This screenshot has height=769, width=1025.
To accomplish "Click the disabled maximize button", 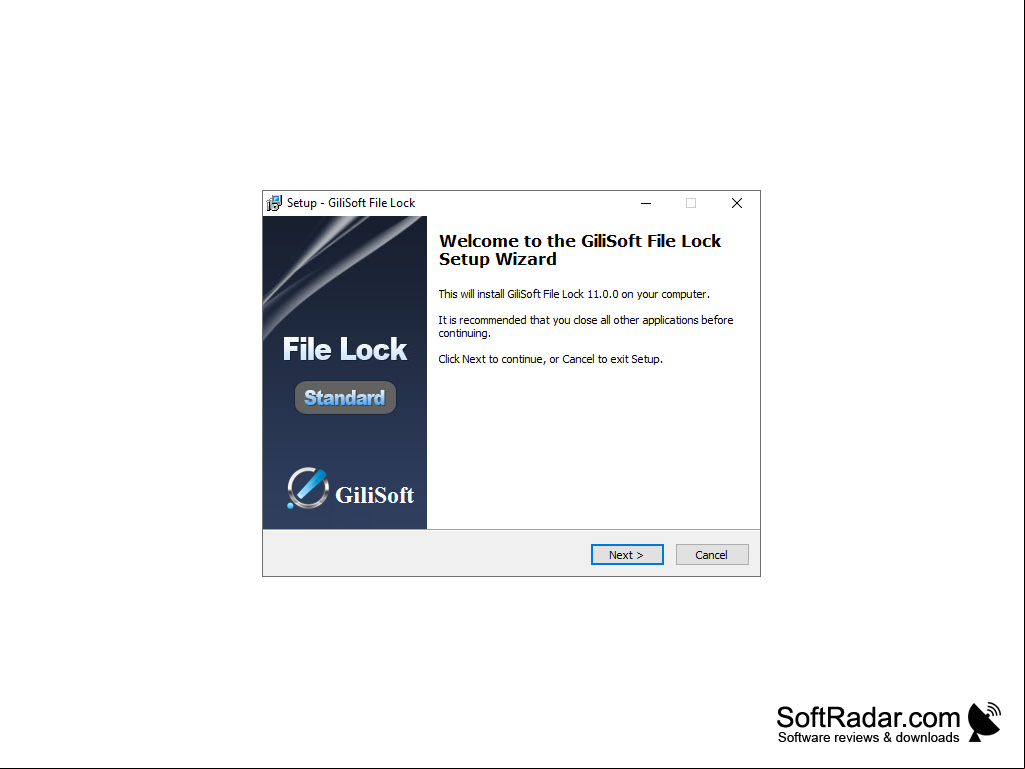I will pos(691,203).
